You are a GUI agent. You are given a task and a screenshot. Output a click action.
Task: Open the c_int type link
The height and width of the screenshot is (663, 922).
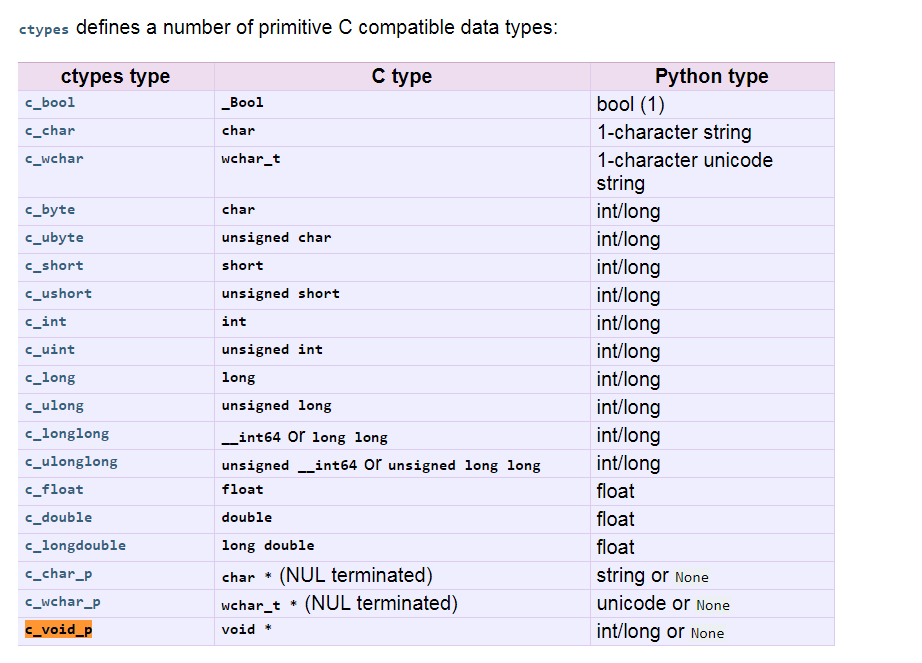click(x=46, y=322)
